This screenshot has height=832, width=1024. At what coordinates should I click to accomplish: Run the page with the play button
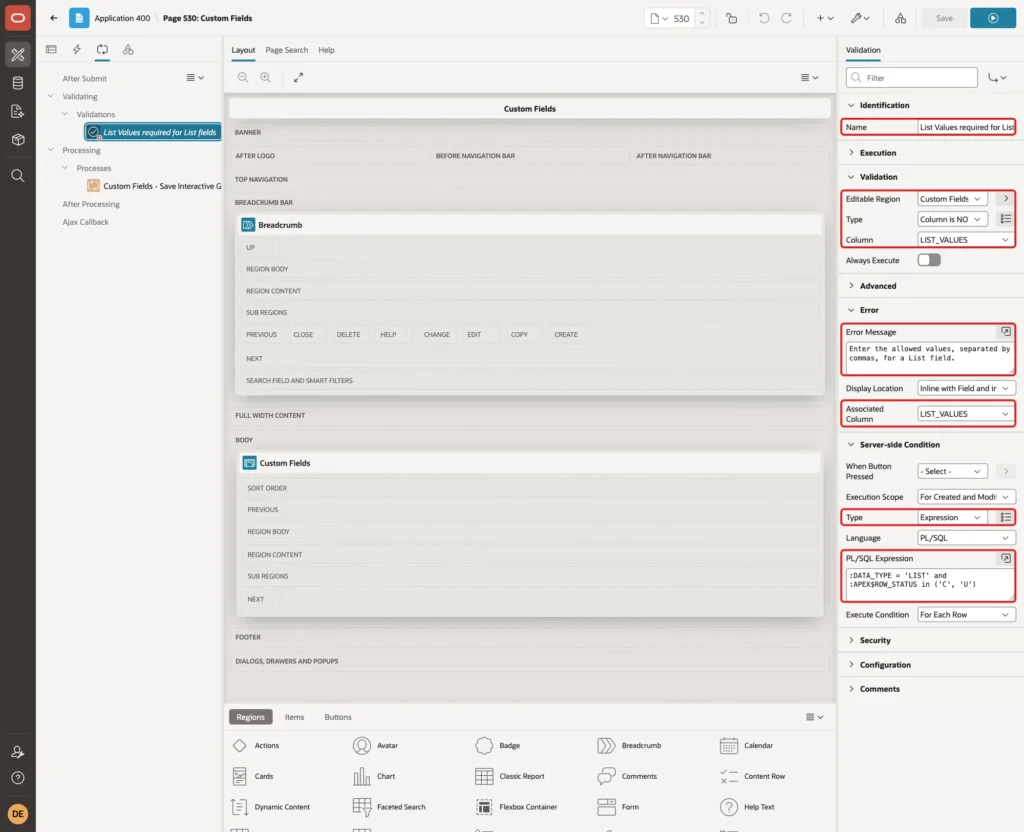click(x=993, y=18)
